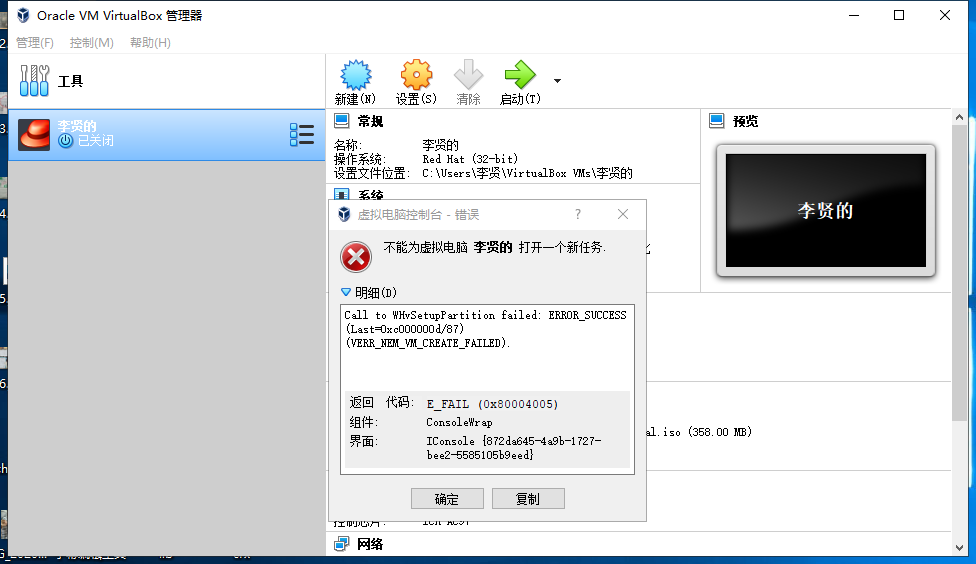Click E_FAIL (0x80004005) return code
This screenshot has width=976, height=564.
(492, 404)
